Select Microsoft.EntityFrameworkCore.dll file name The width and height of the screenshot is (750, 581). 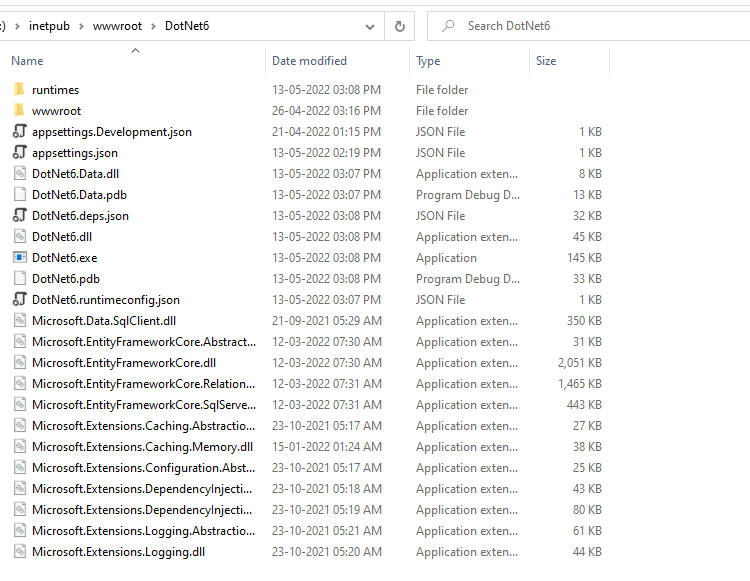pyautogui.click(x=124, y=363)
